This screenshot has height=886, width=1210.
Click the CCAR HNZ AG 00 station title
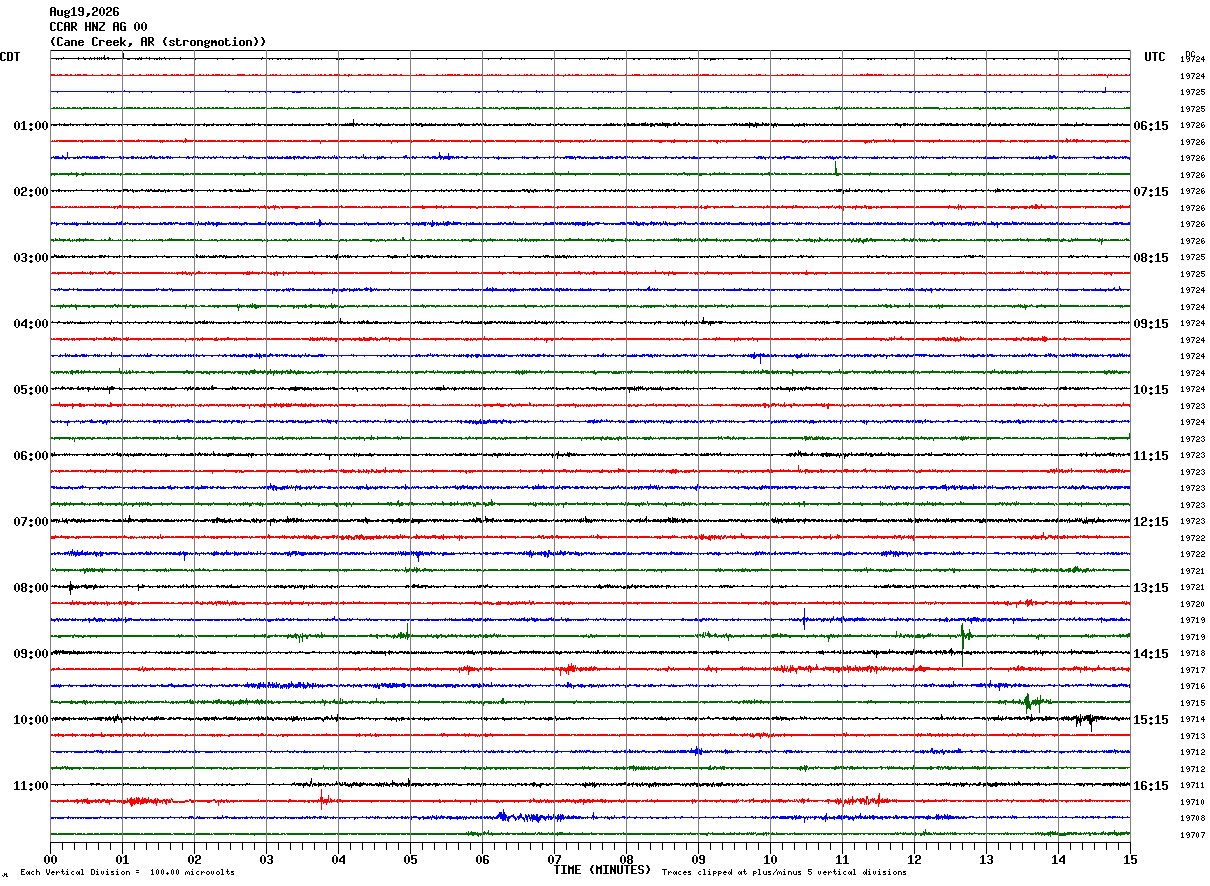(x=98, y=27)
